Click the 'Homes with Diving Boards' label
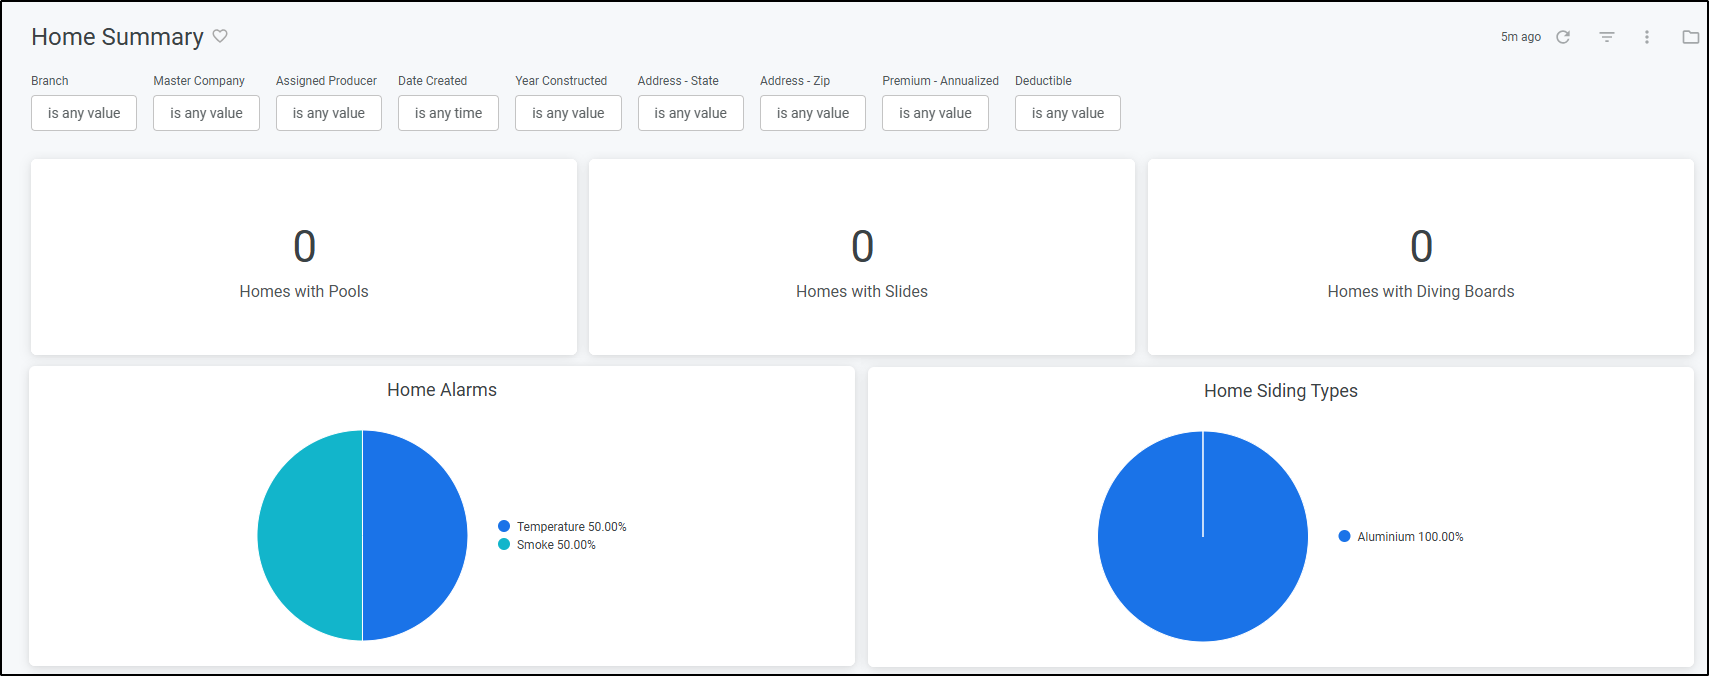The height and width of the screenshot is (676, 1709). click(1421, 291)
